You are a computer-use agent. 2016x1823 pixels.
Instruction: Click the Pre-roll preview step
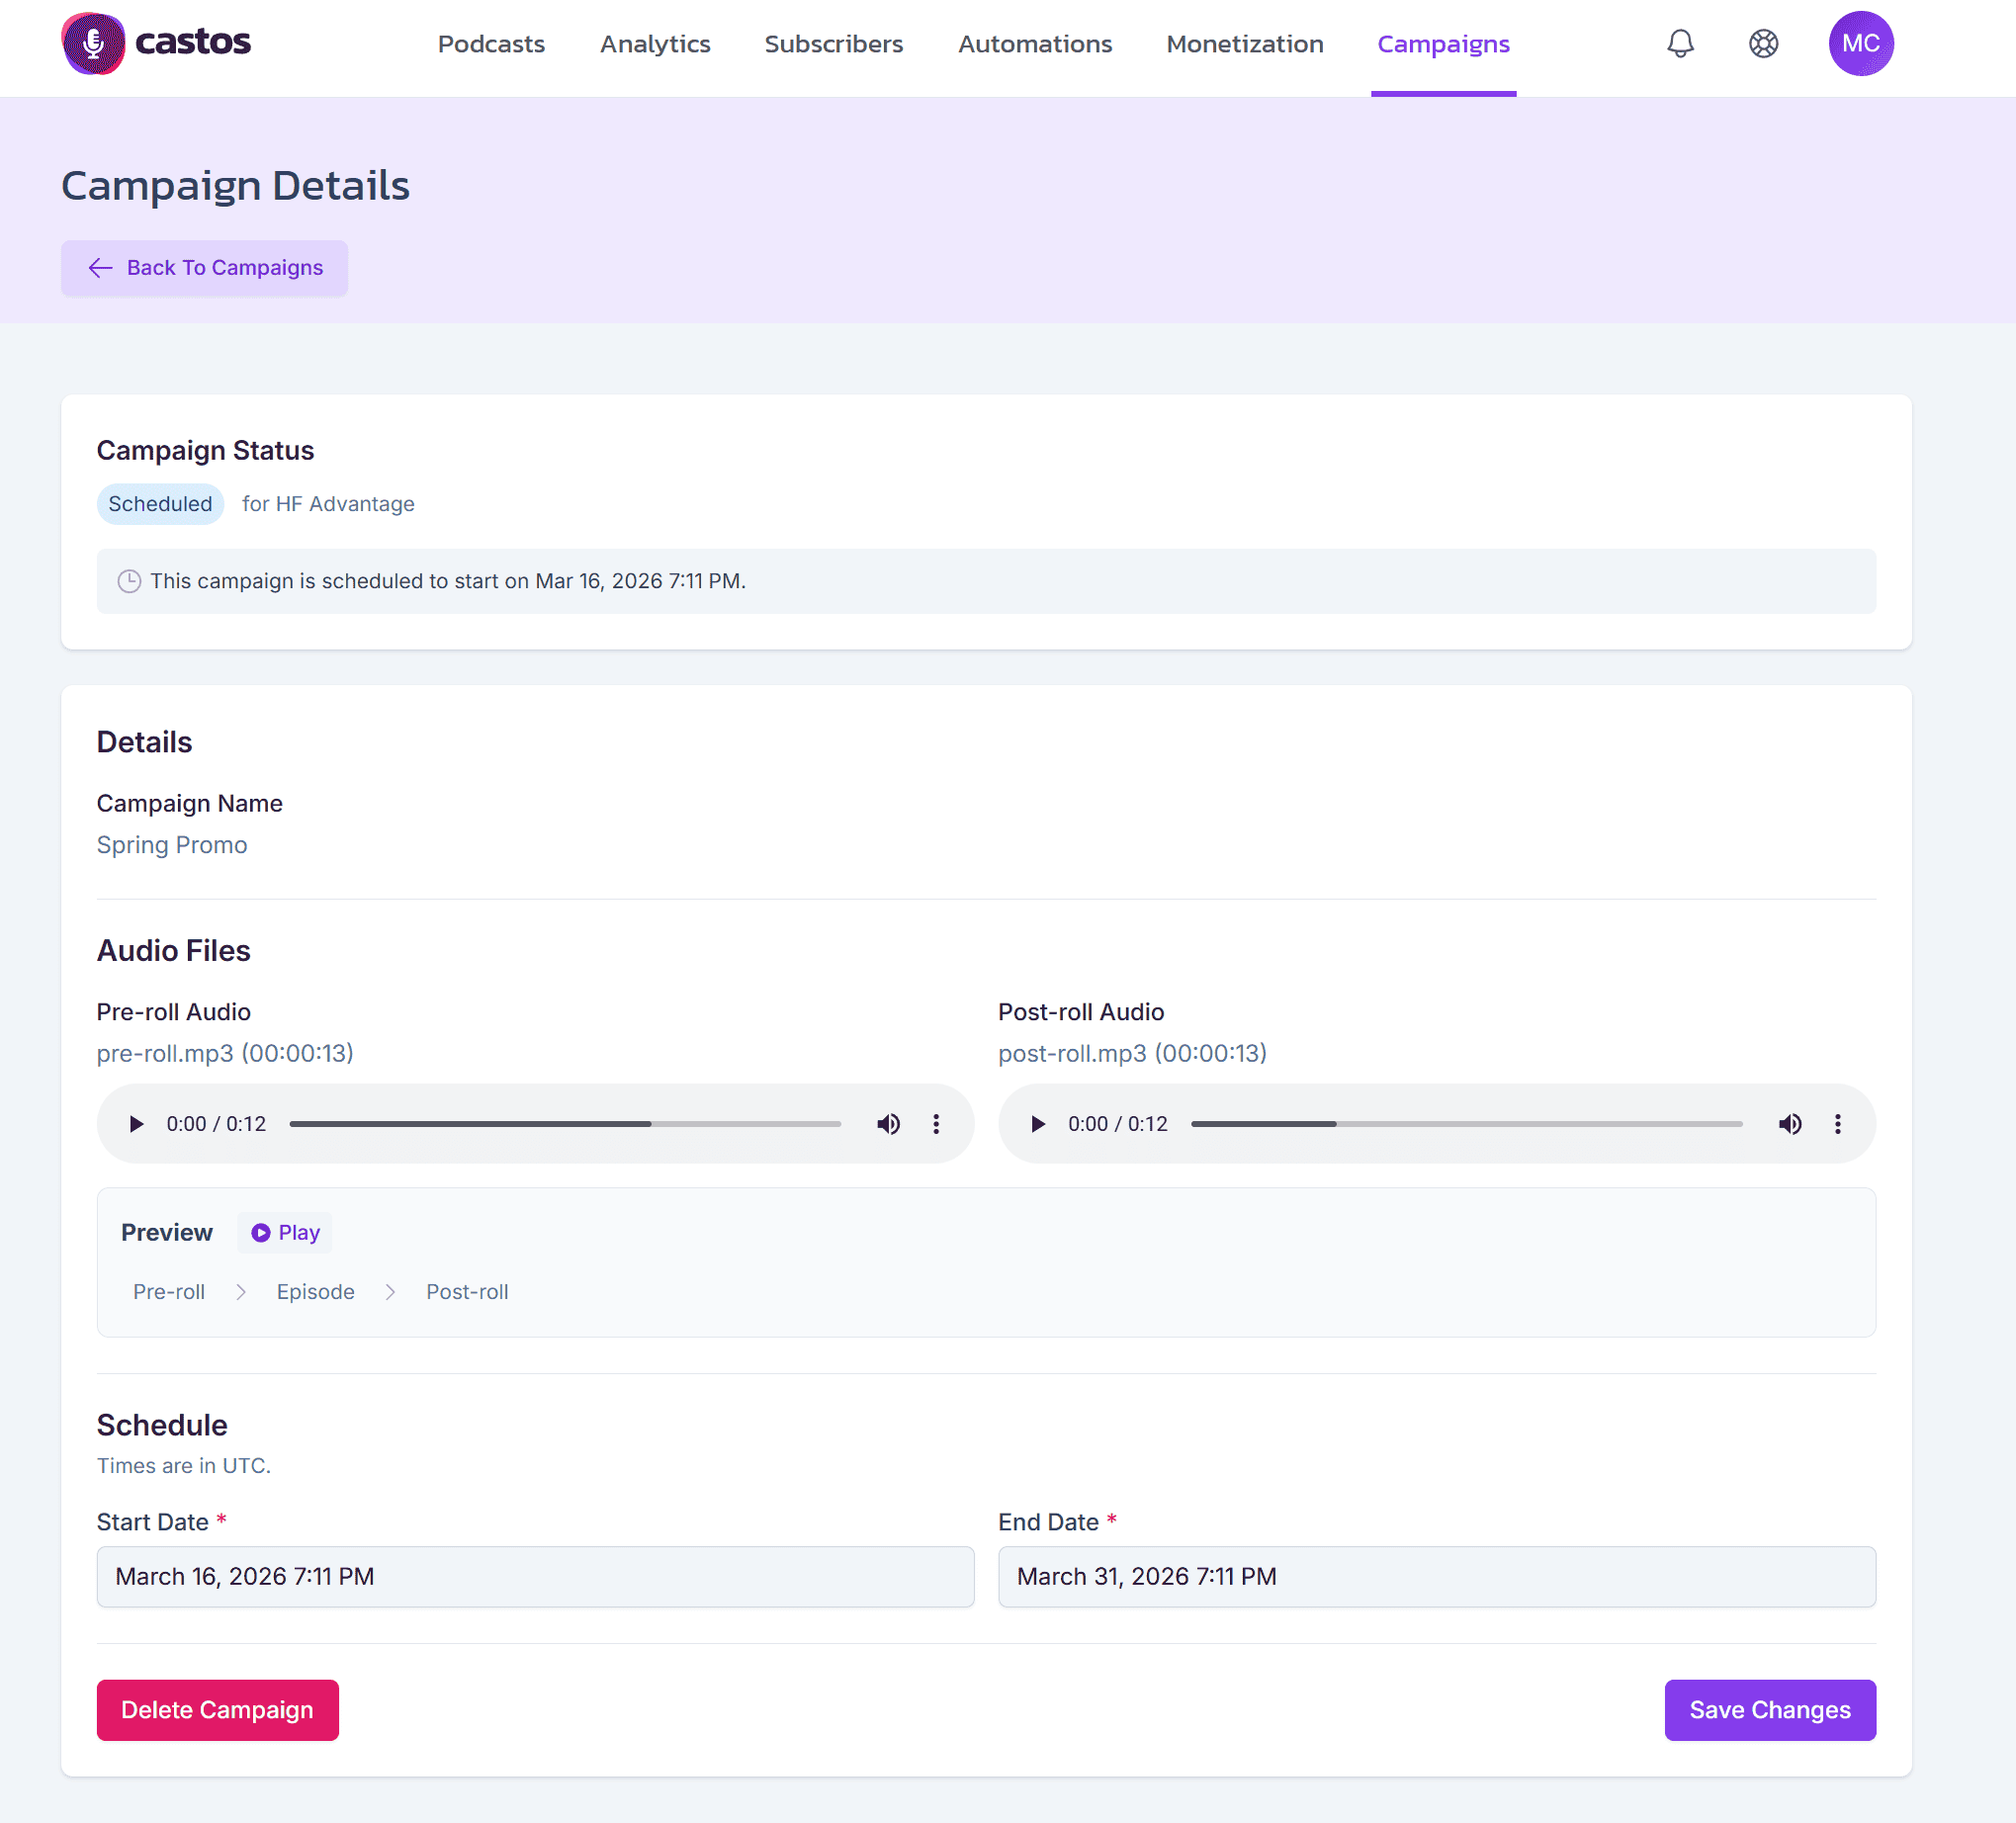[169, 1292]
